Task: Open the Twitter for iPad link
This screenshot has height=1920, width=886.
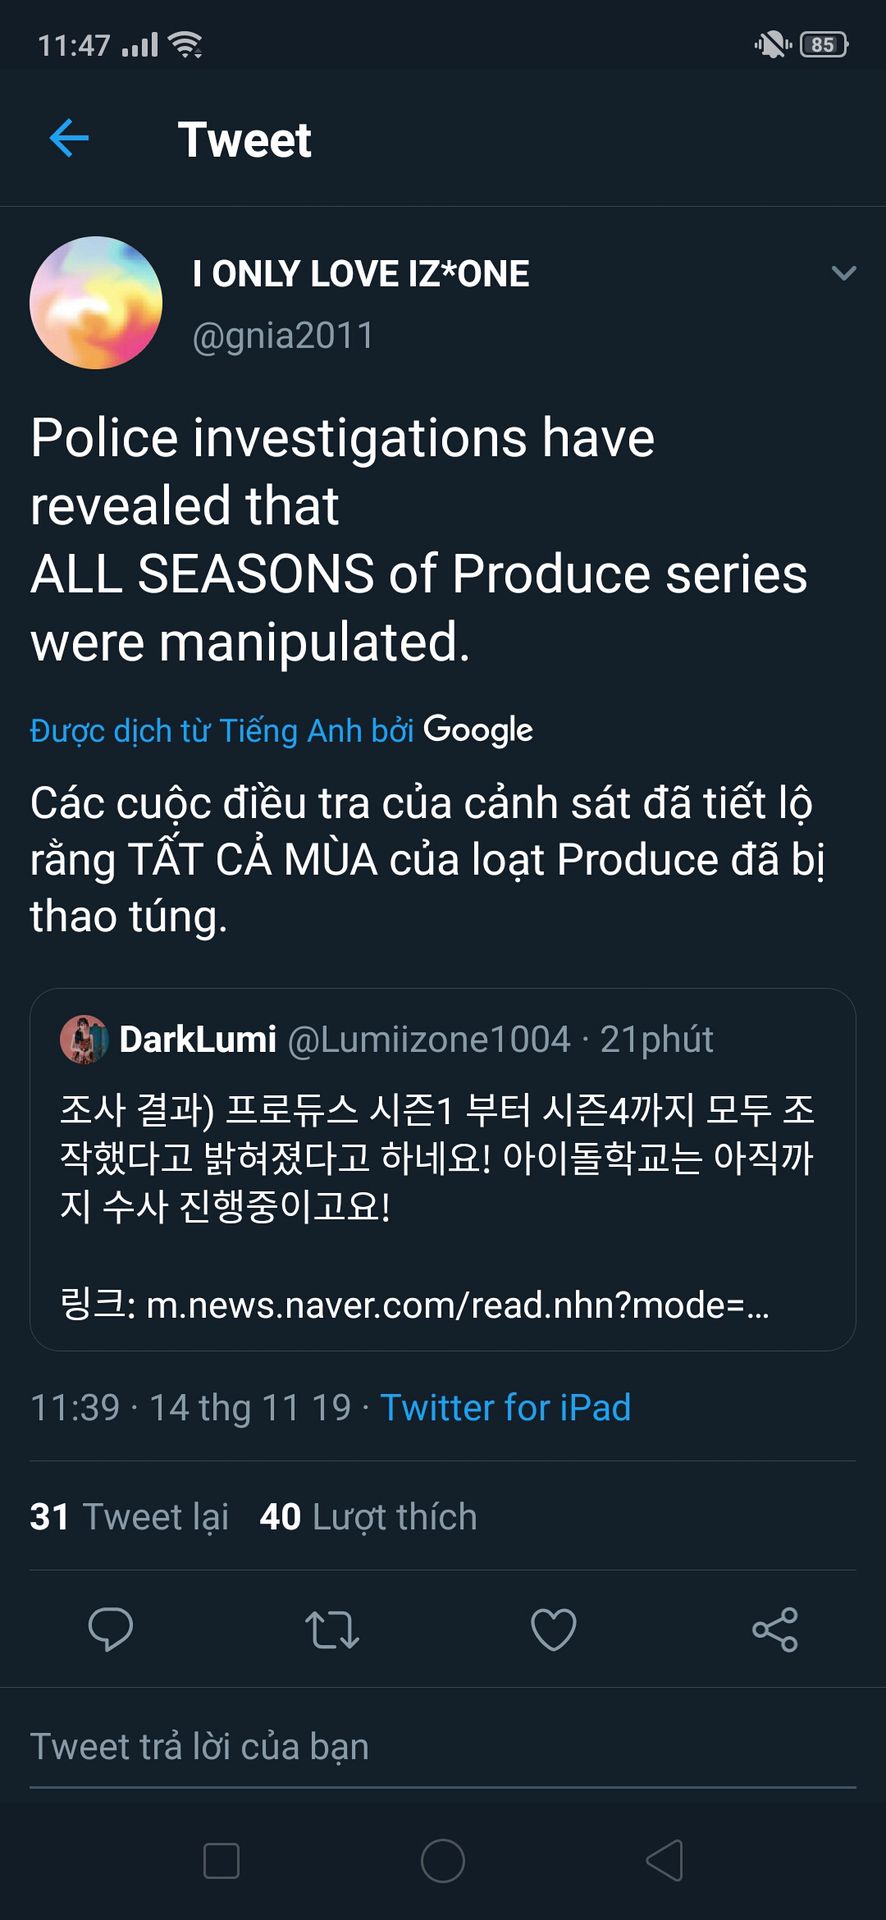Action: click(505, 1407)
